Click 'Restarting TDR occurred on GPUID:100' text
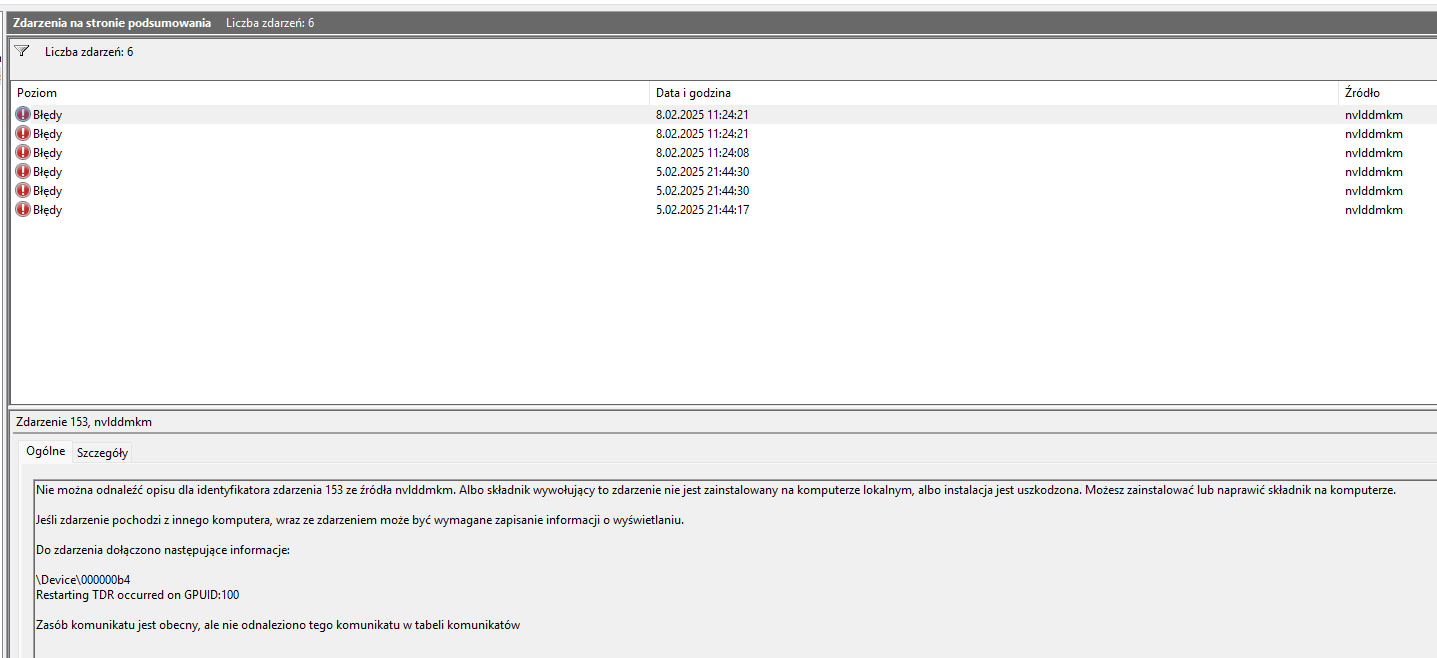Screen dimensions: 1437x658 [138, 595]
